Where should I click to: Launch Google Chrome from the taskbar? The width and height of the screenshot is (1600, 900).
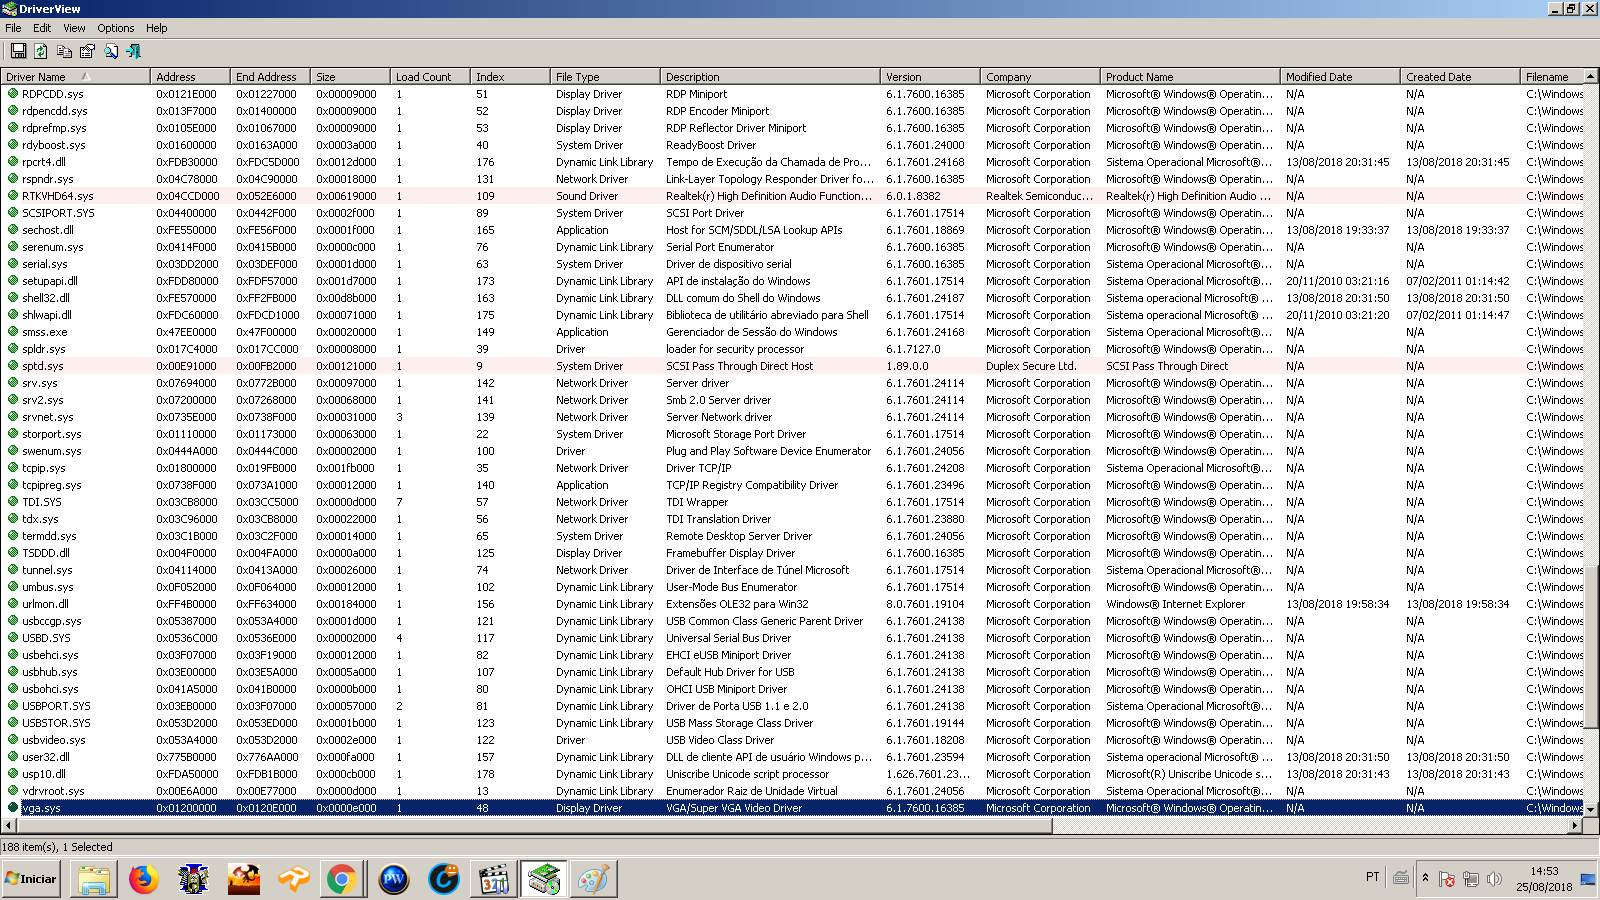(x=343, y=879)
